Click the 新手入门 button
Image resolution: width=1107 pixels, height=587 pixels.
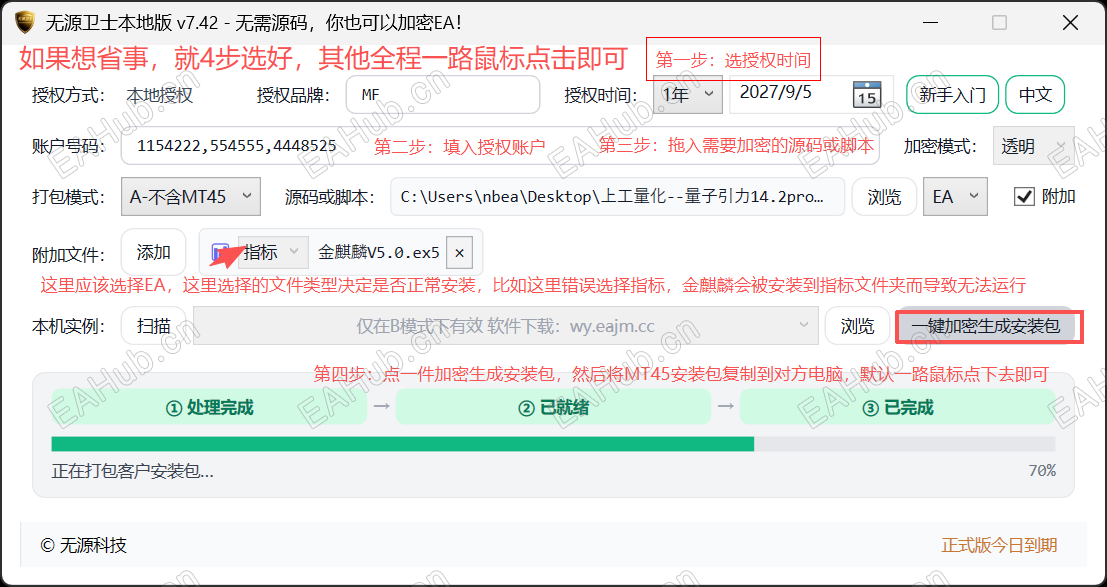[x=952, y=95]
